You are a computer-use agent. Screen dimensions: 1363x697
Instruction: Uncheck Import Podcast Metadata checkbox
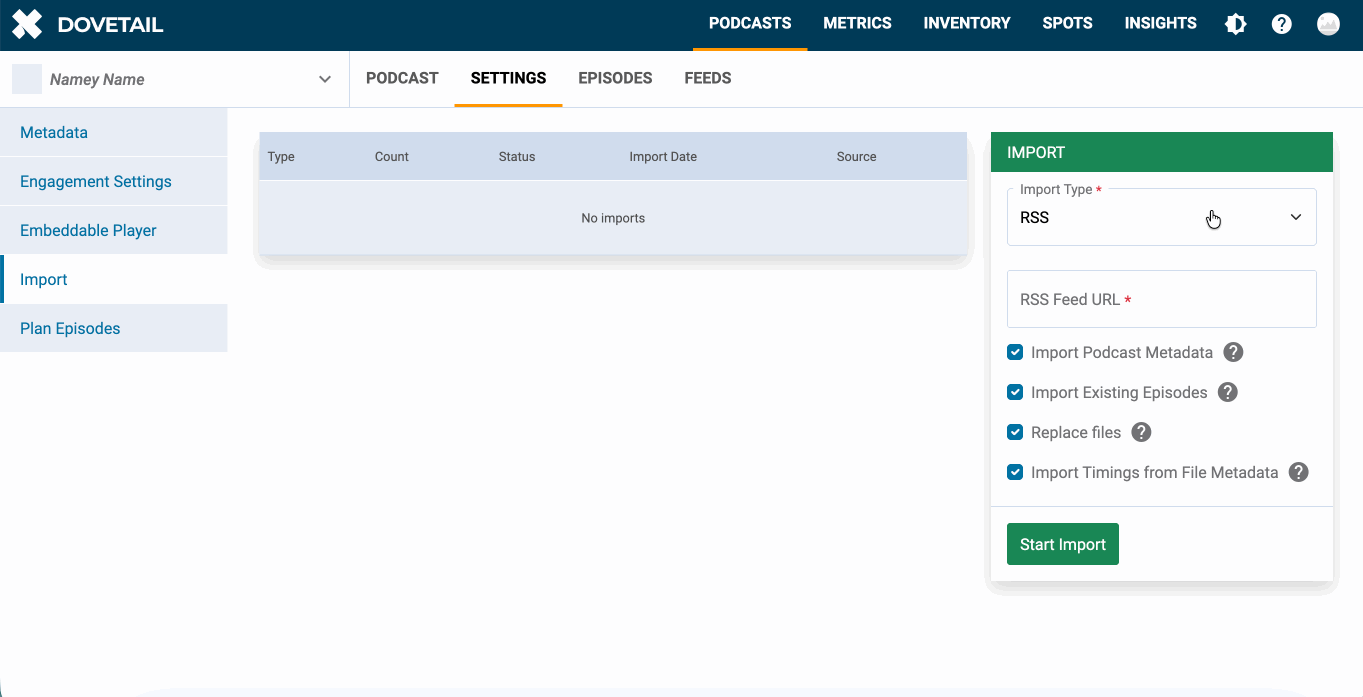tap(1015, 352)
